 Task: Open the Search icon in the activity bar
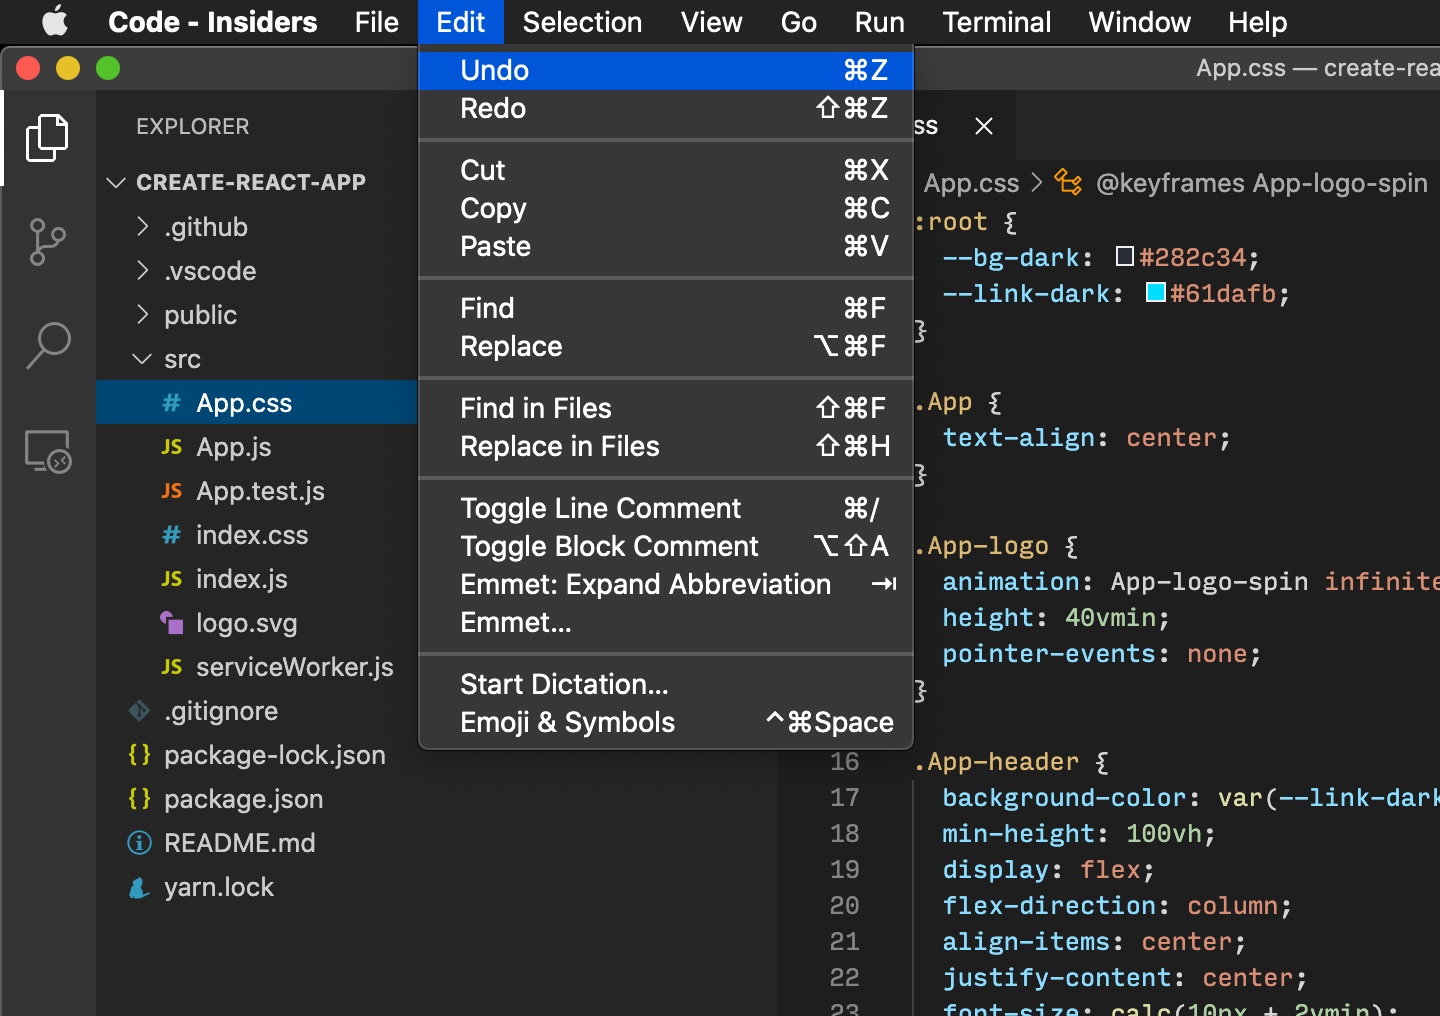47,345
